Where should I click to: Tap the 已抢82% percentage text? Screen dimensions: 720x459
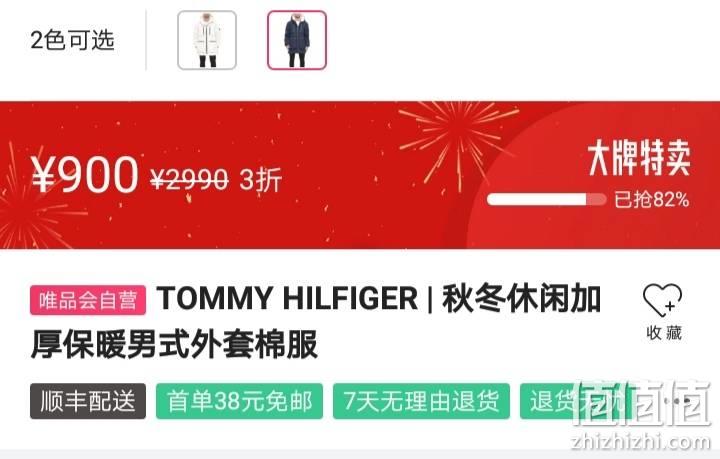pyautogui.click(x=652, y=200)
